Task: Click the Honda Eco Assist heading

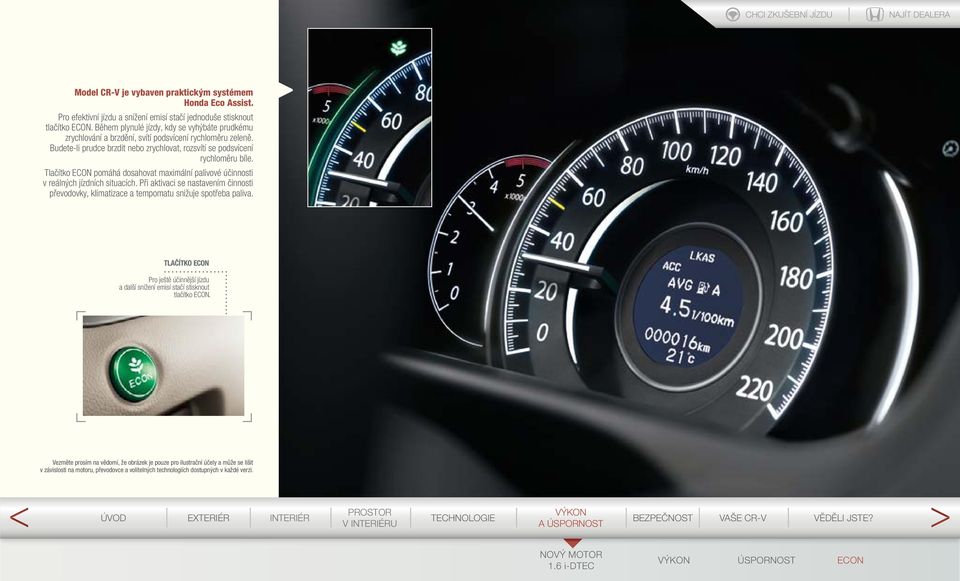Action: (x=163, y=97)
